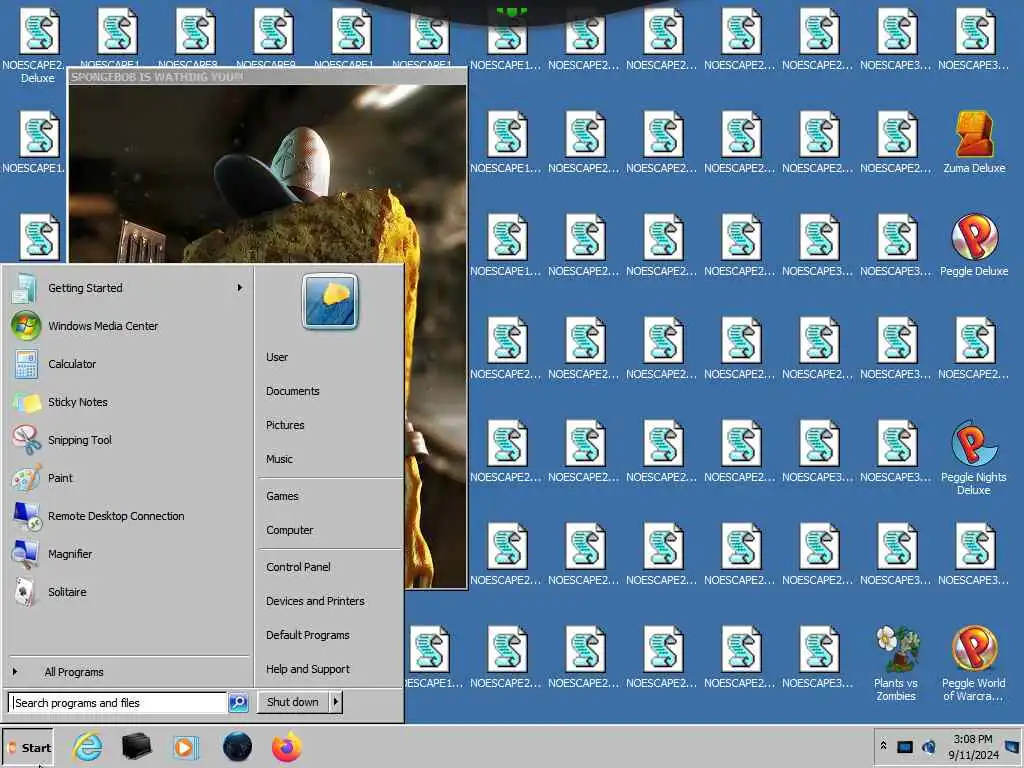Click the Start button
The image size is (1024, 768).
(x=27, y=748)
